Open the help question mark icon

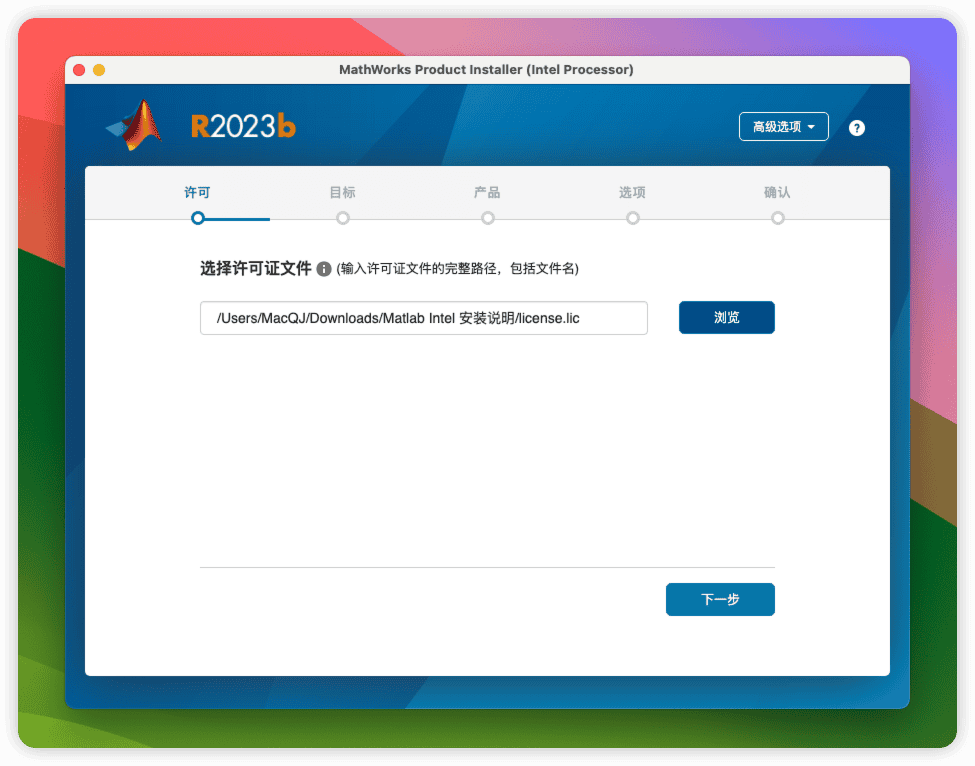[857, 127]
